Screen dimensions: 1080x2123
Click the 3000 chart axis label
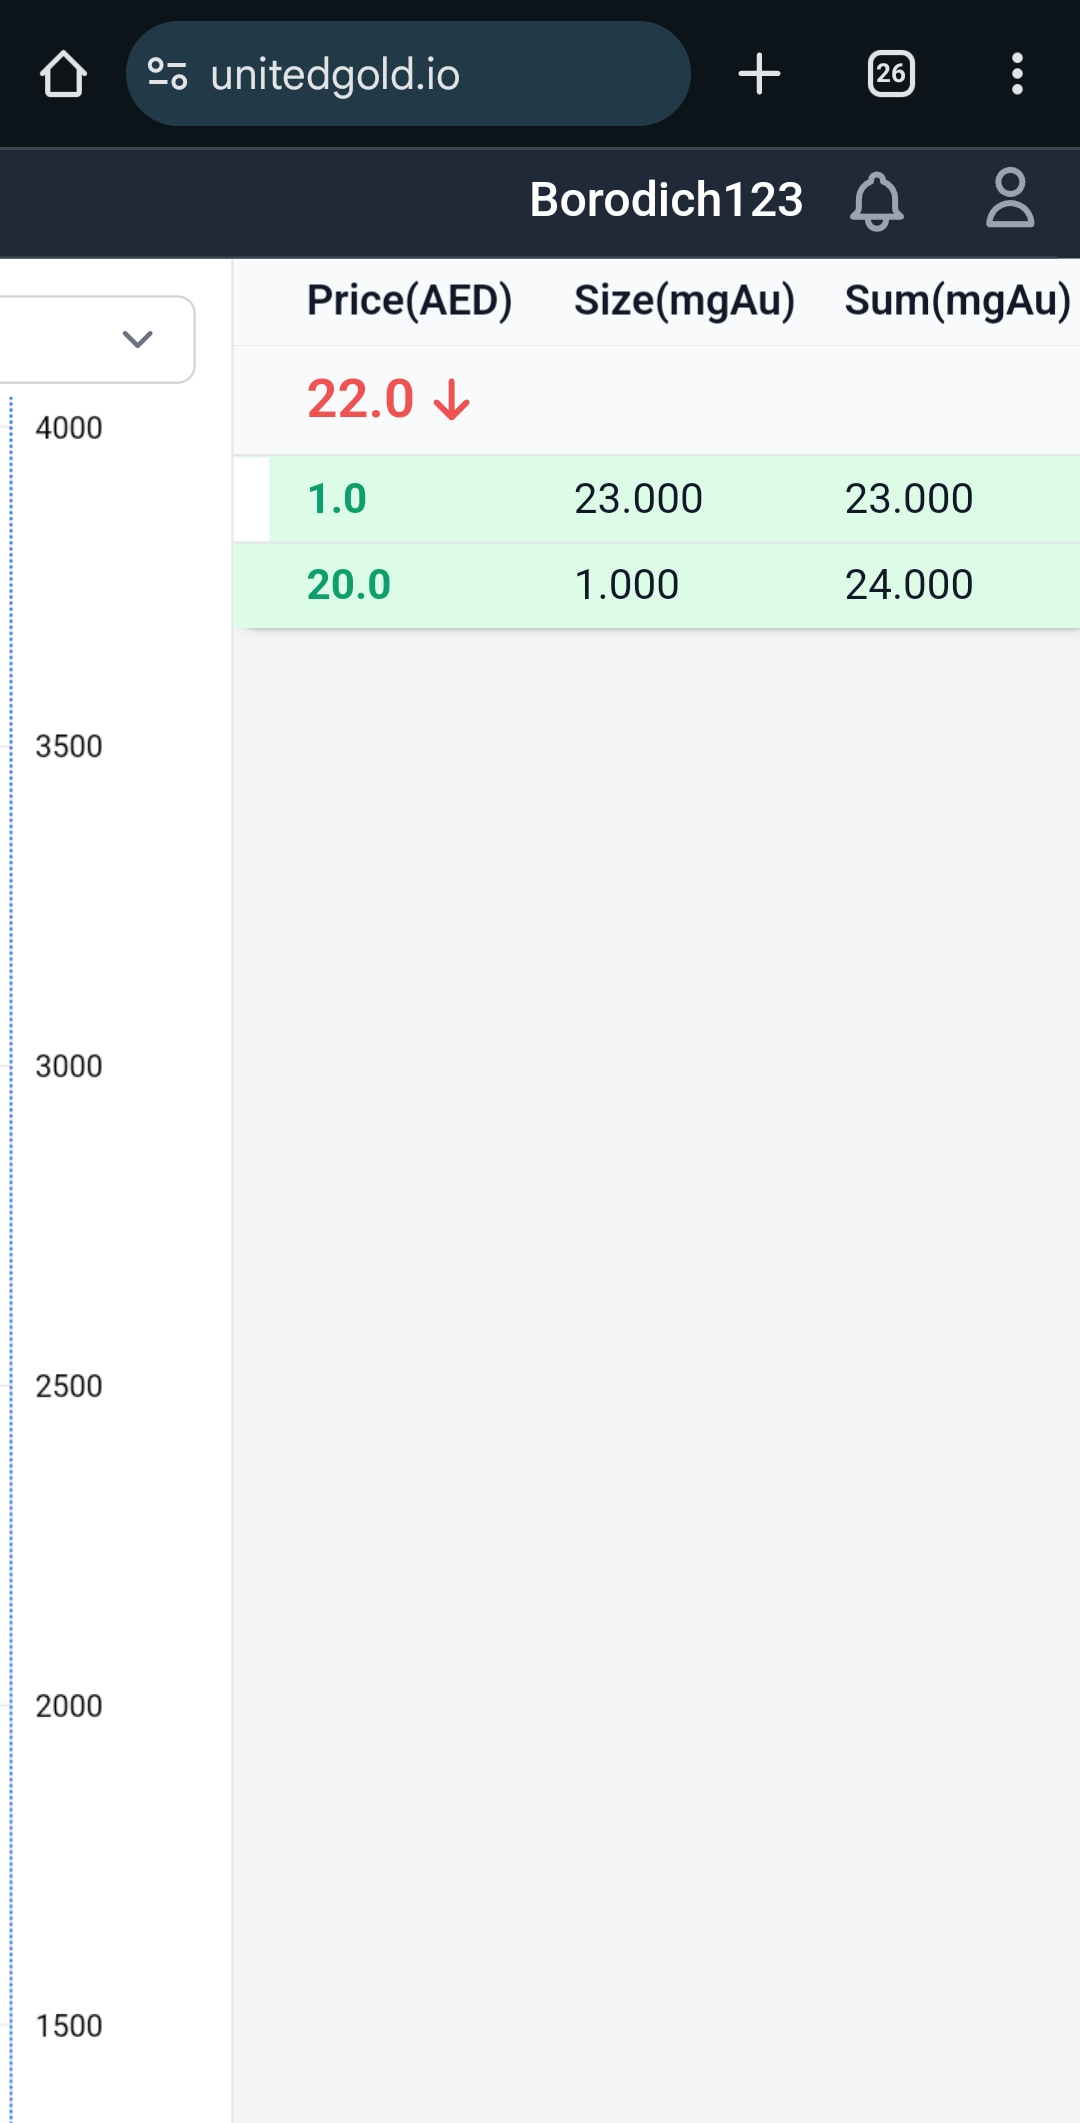(x=69, y=1066)
